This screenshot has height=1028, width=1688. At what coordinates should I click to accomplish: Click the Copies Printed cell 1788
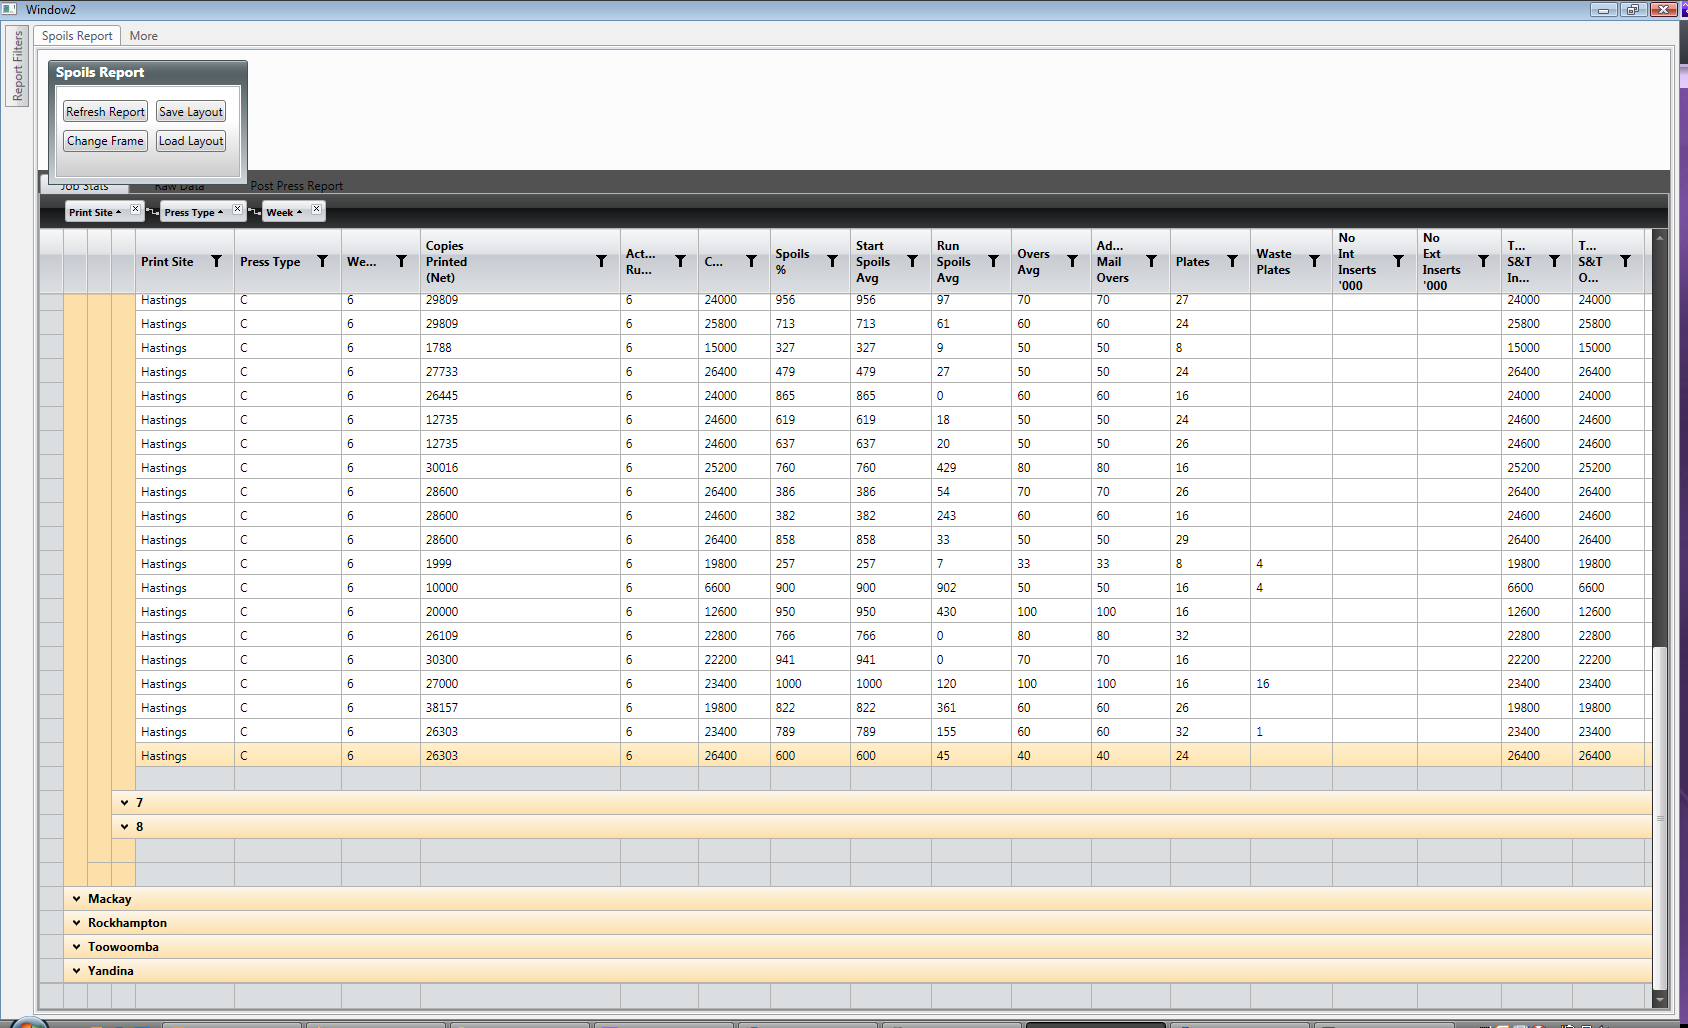(520, 348)
